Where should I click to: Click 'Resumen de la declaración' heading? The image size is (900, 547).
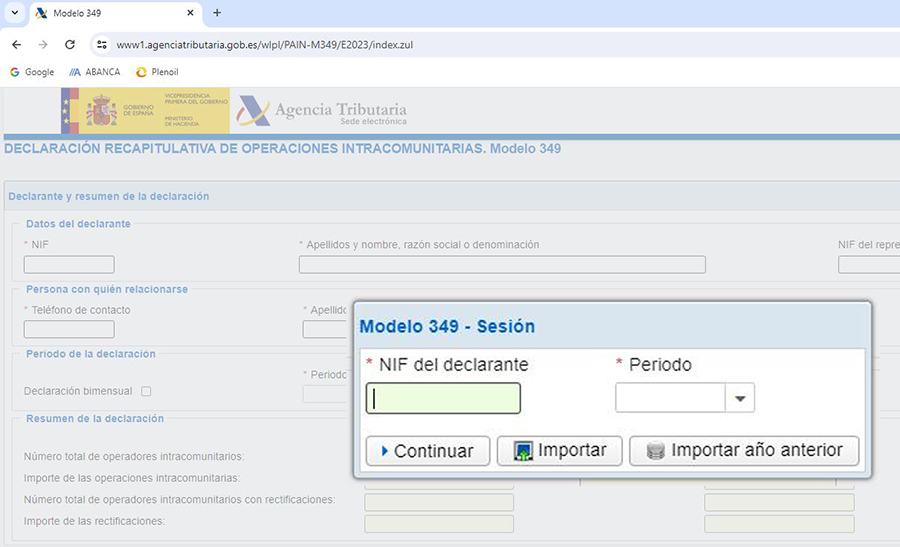tap(95, 418)
